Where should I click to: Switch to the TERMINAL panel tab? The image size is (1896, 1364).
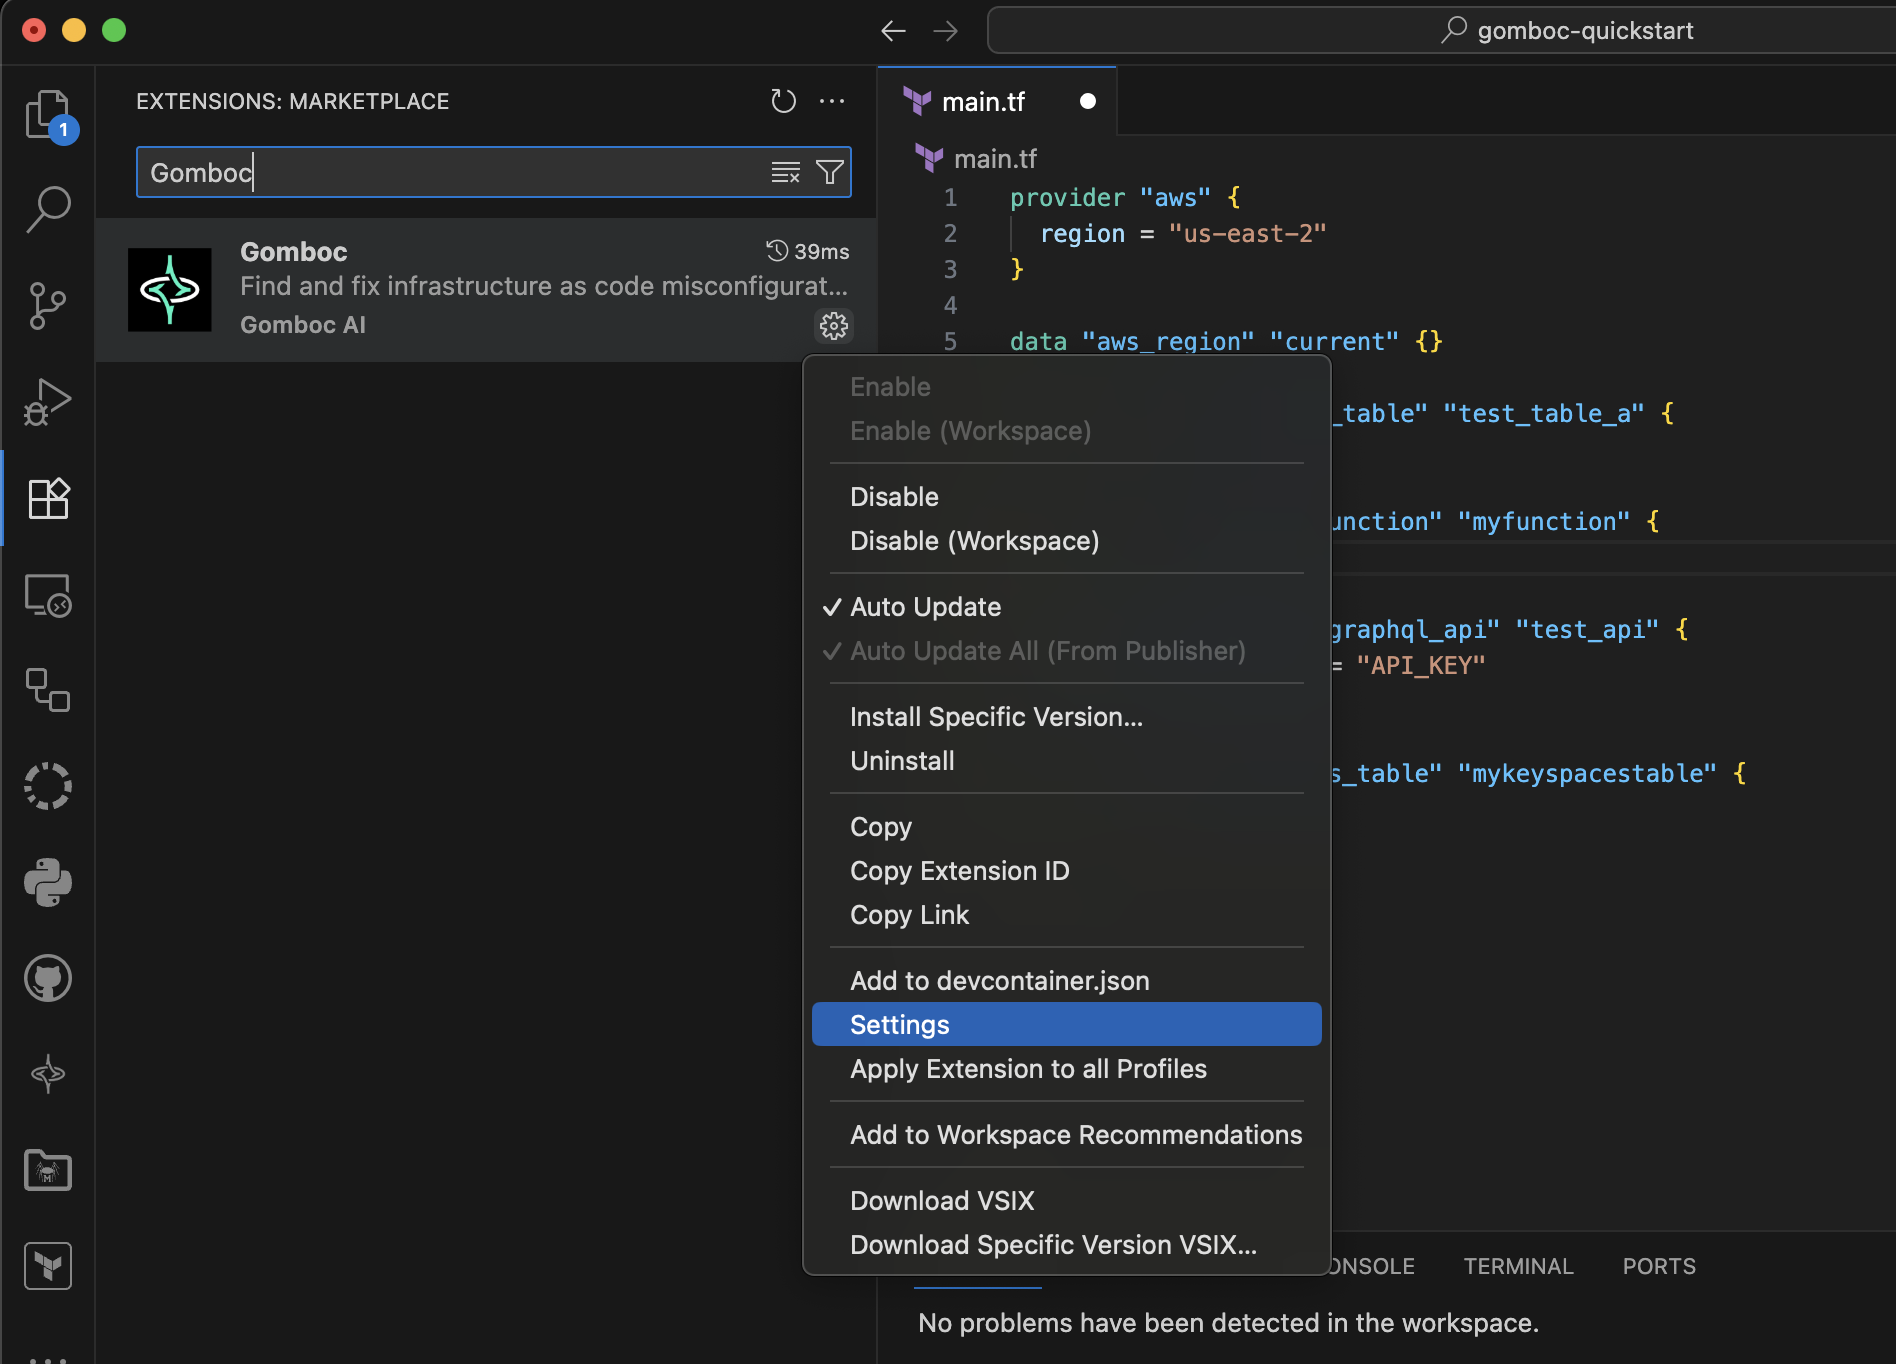[1518, 1266]
